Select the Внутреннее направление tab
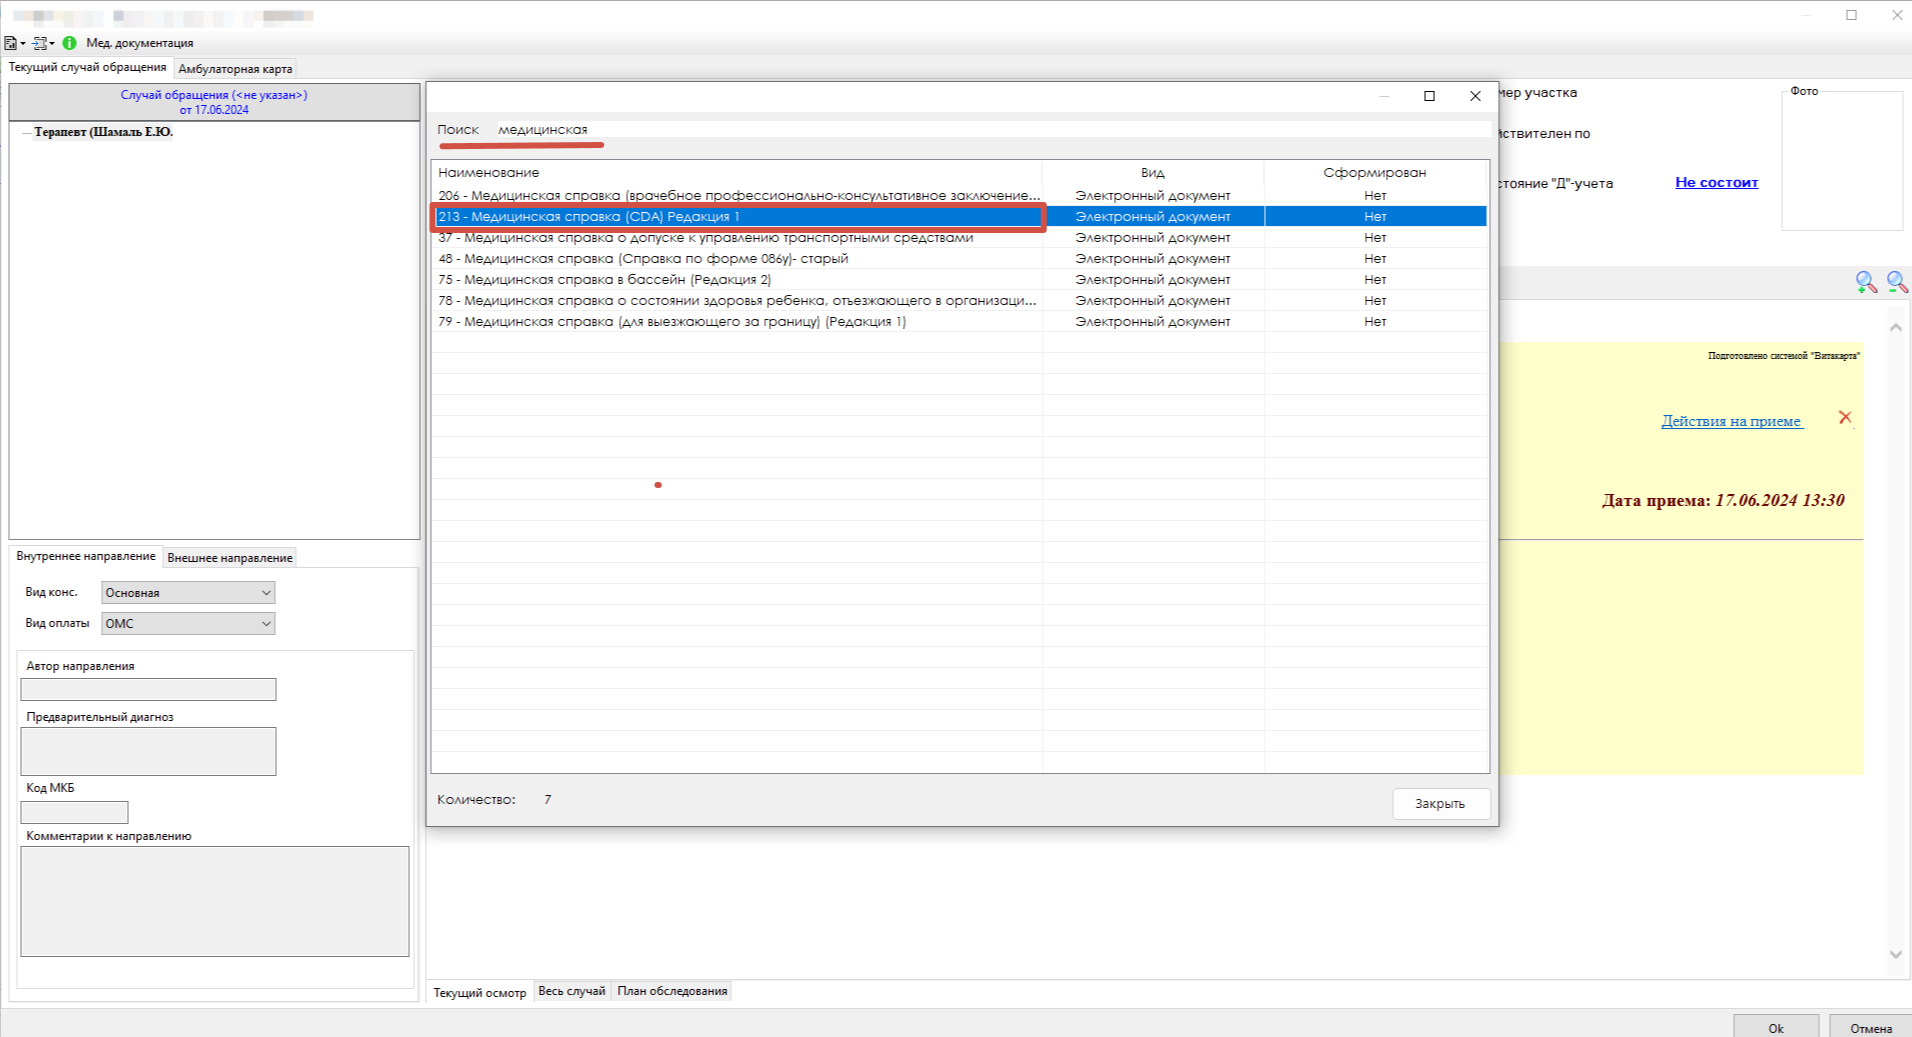The width and height of the screenshot is (1912, 1037). [86, 556]
